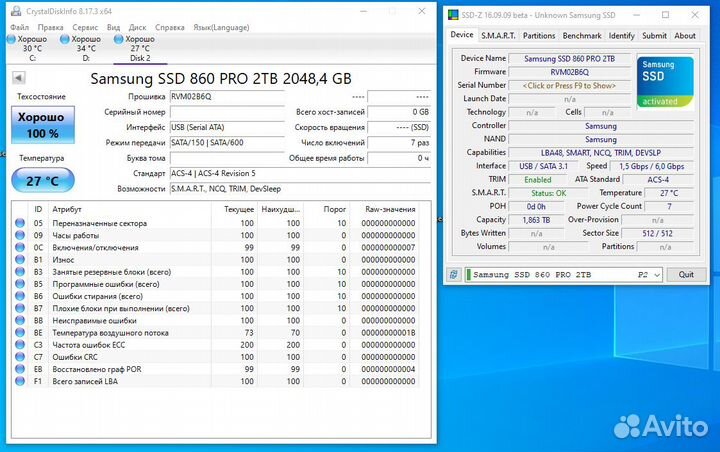The width and height of the screenshot is (720, 452).
Task: Select the Включения/отключения attribute text
Action: click(x=95, y=248)
